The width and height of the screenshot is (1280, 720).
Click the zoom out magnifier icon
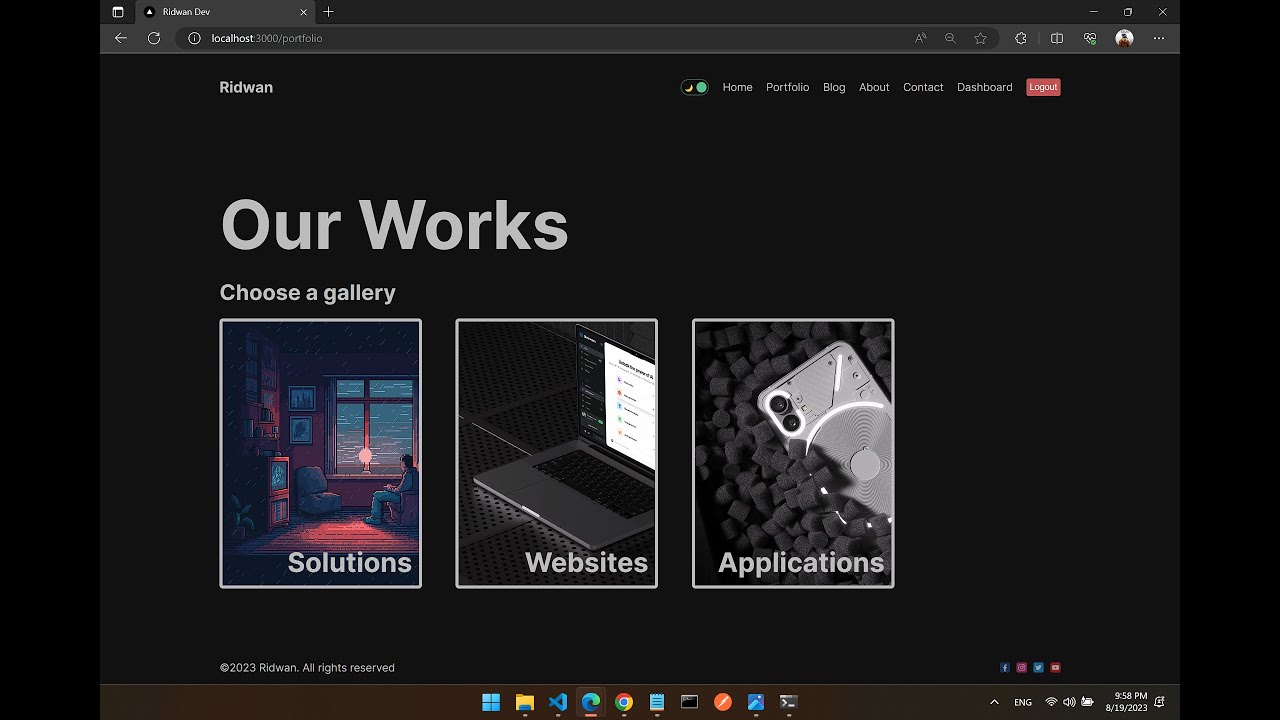pos(950,38)
